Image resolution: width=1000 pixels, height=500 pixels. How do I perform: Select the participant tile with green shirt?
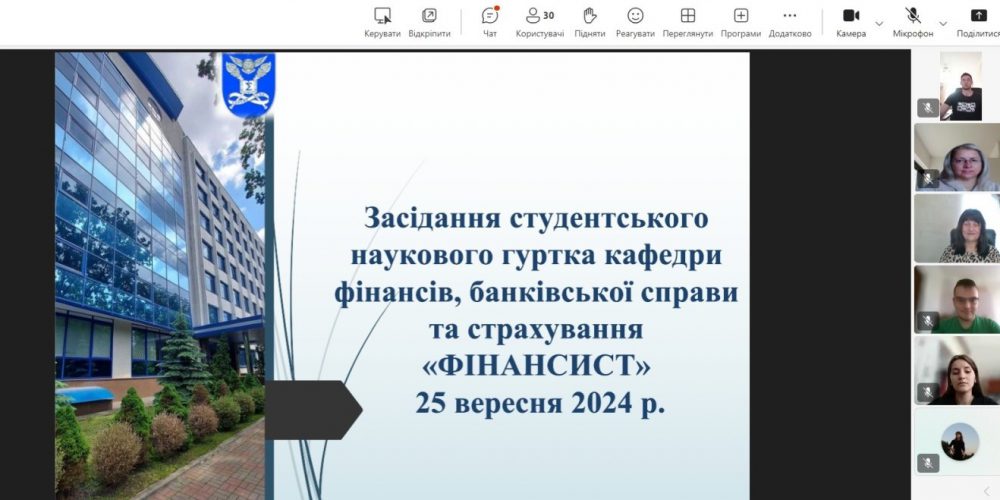tap(956, 299)
